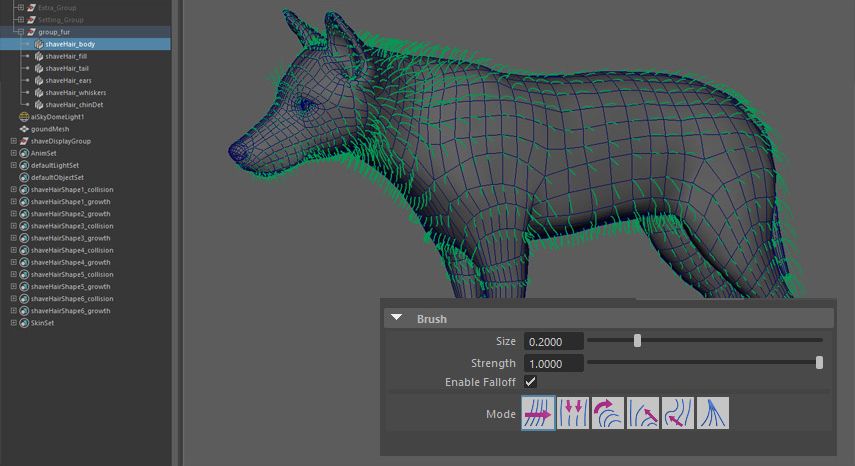The image size is (855, 466).
Task: Select shaveHairShape3_growth set
Action: (x=71, y=238)
